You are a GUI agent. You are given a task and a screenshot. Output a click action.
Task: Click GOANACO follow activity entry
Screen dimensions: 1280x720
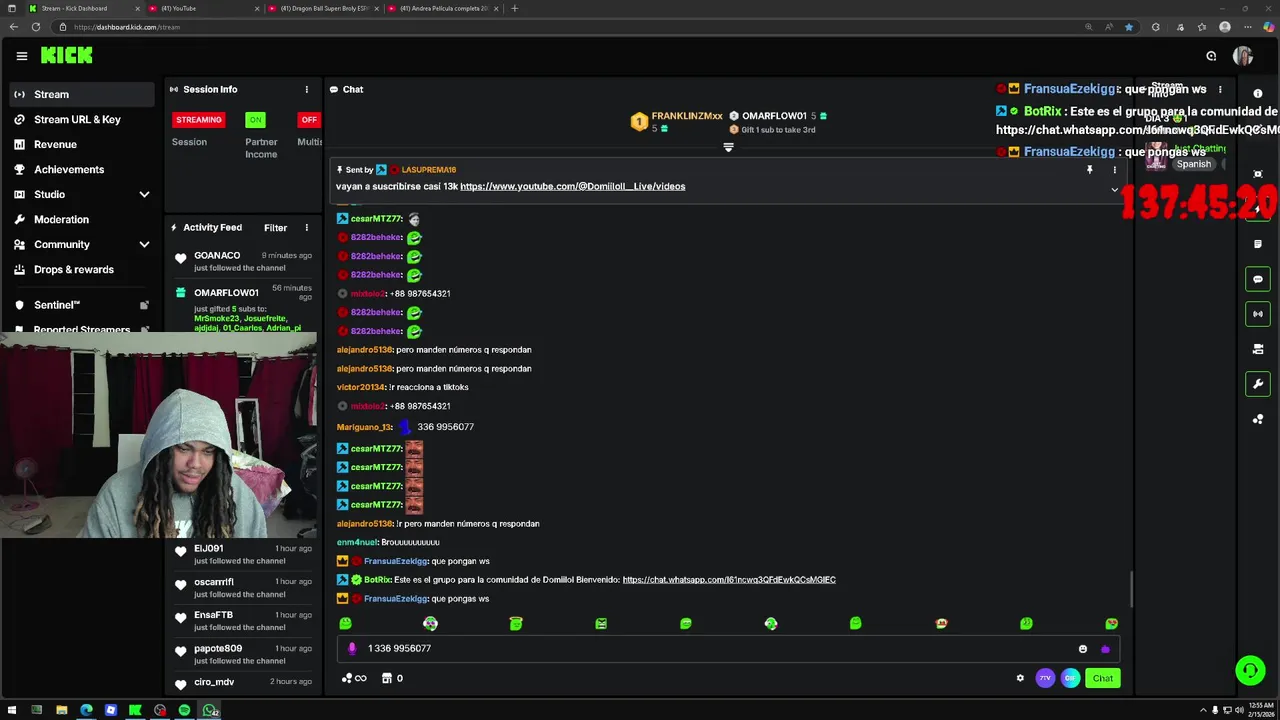coord(243,261)
